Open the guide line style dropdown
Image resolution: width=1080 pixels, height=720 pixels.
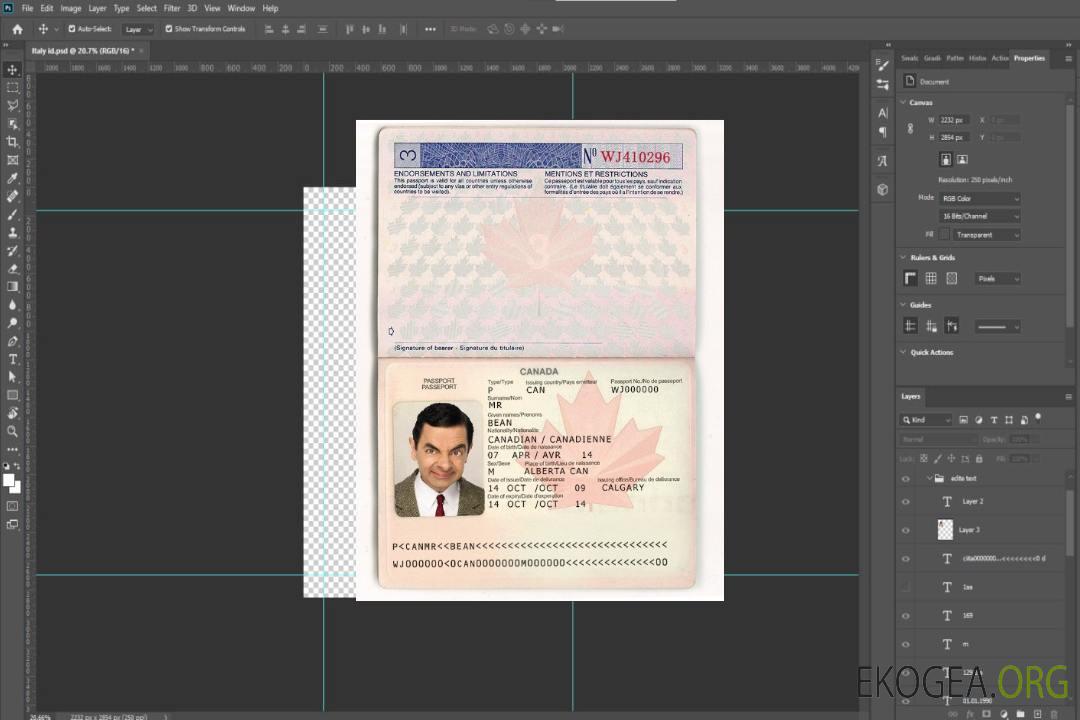pyautogui.click(x=997, y=327)
